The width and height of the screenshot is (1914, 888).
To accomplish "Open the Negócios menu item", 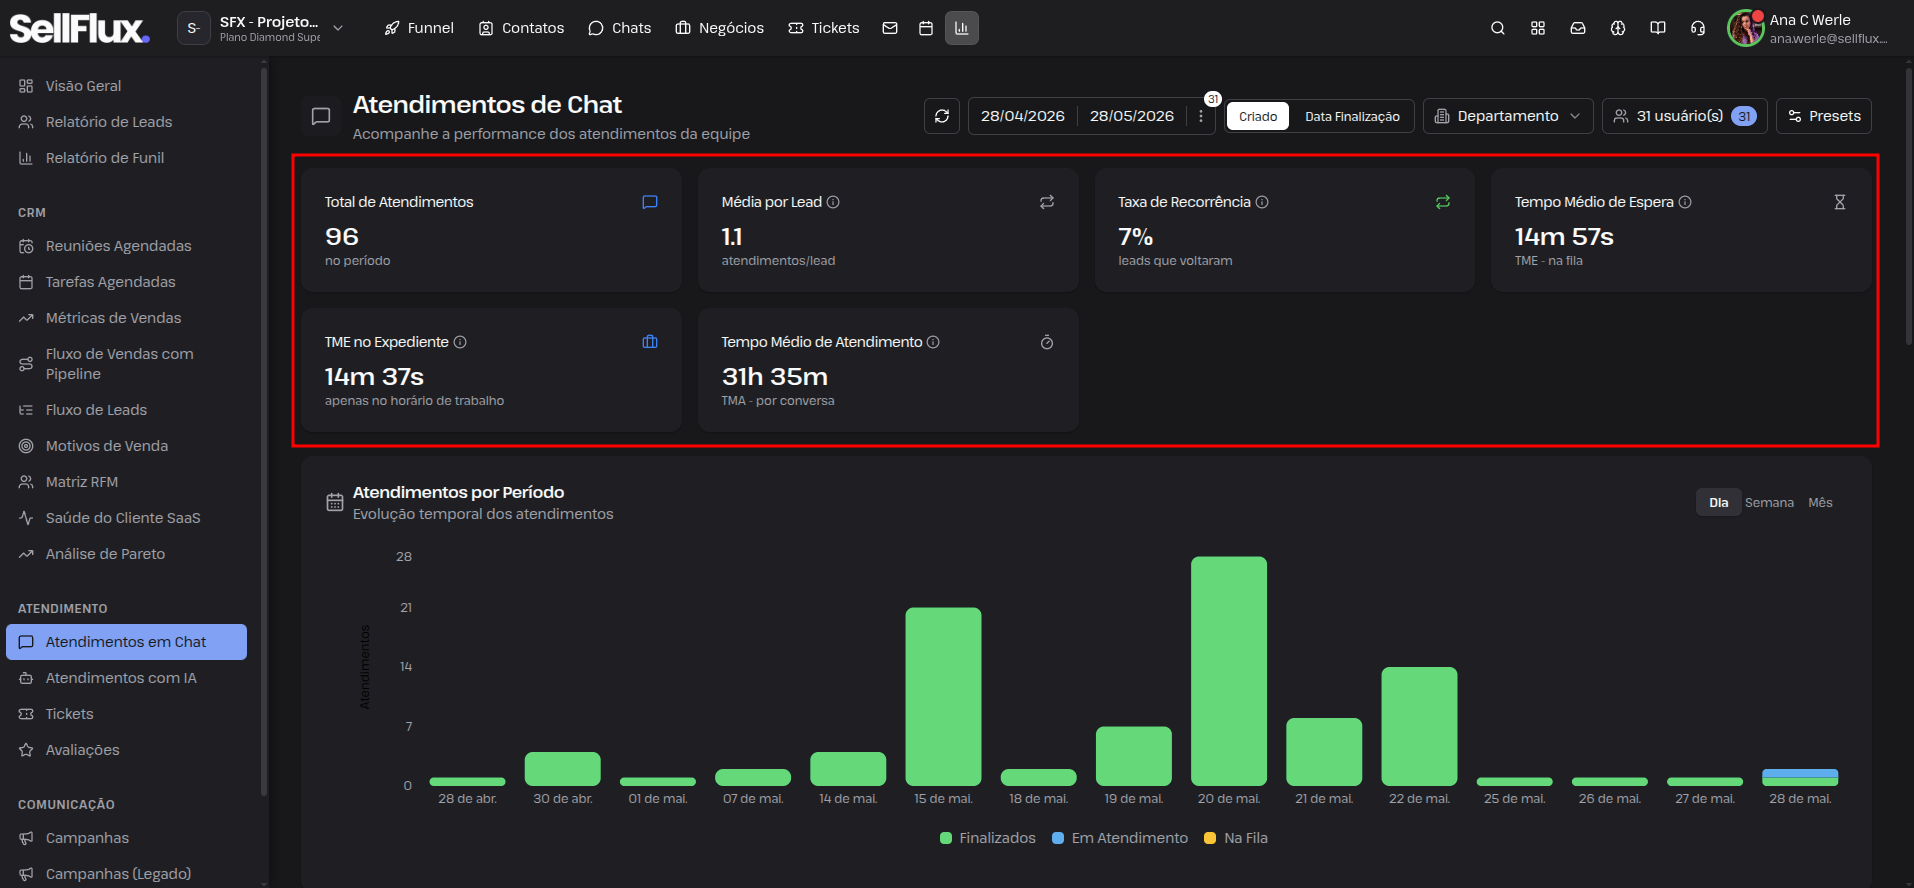I will click(x=719, y=28).
